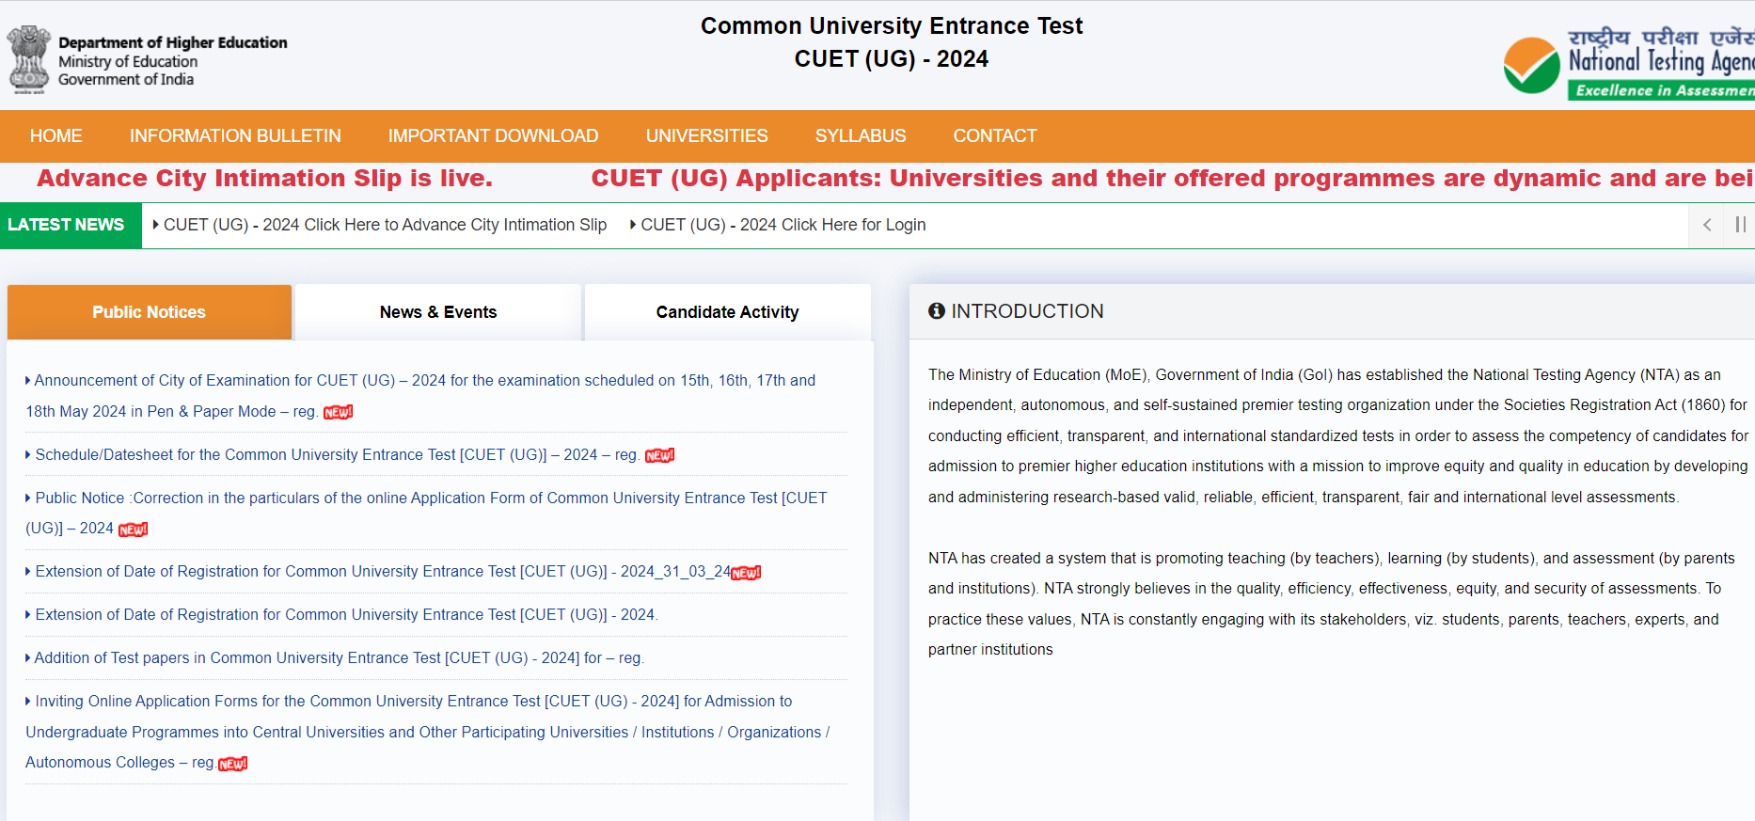Viewport: 1755px width, 821px height.
Task: Click NEW badge beside Inviting Online Application notice
Action: click(x=233, y=764)
